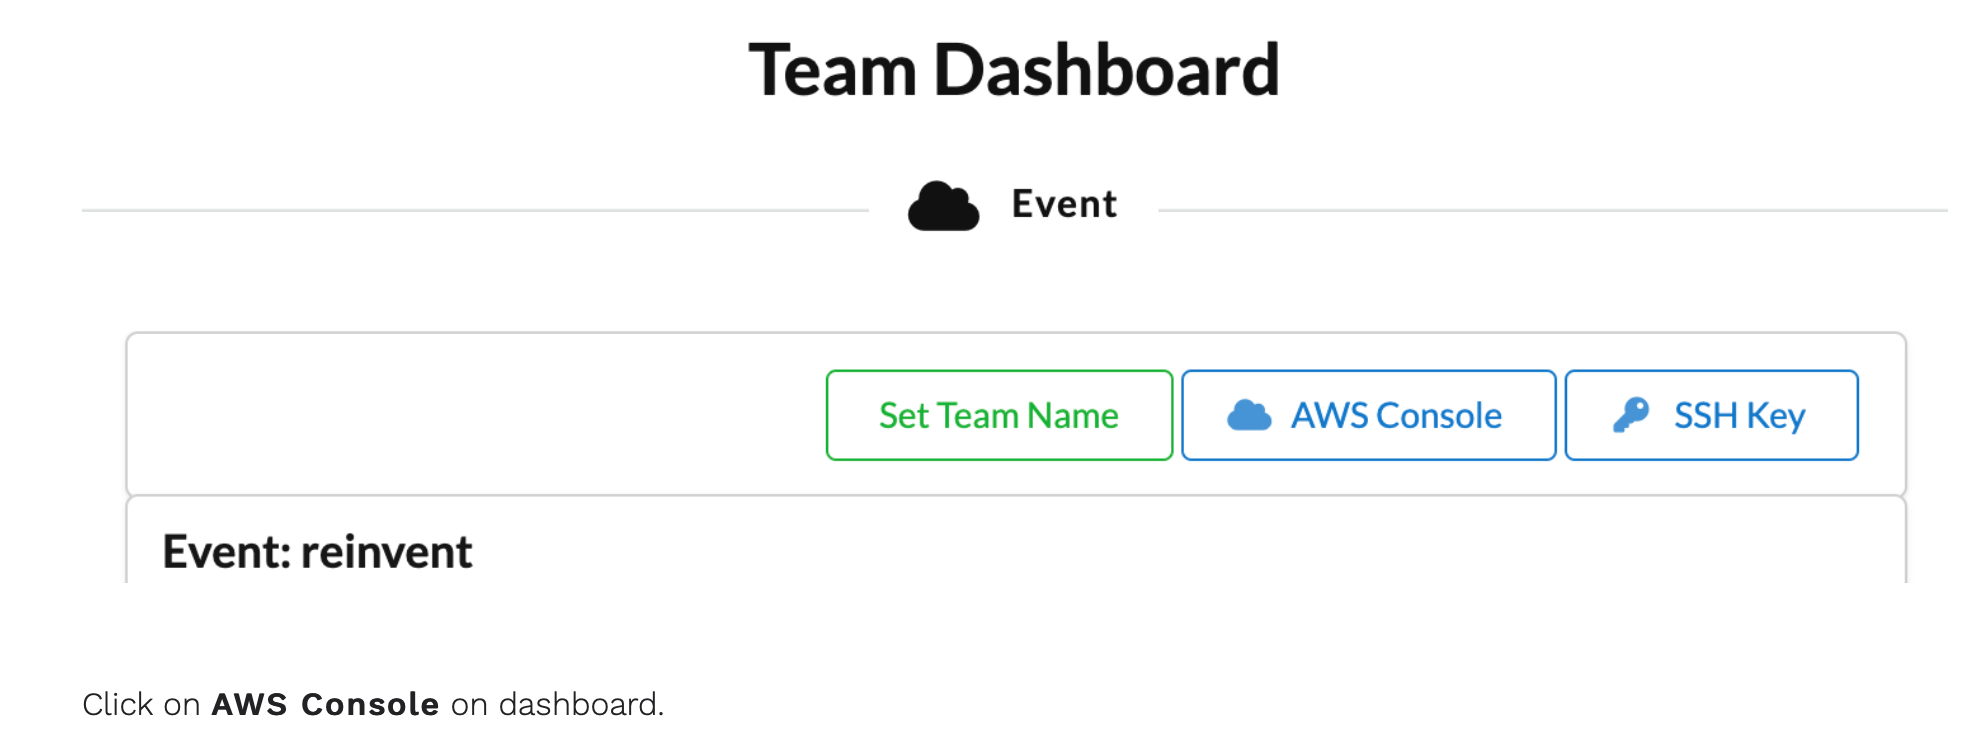Viewport: 1982px width, 746px height.
Task: Click the word 'dashboard.' ending the instruction
Action: tap(581, 704)
